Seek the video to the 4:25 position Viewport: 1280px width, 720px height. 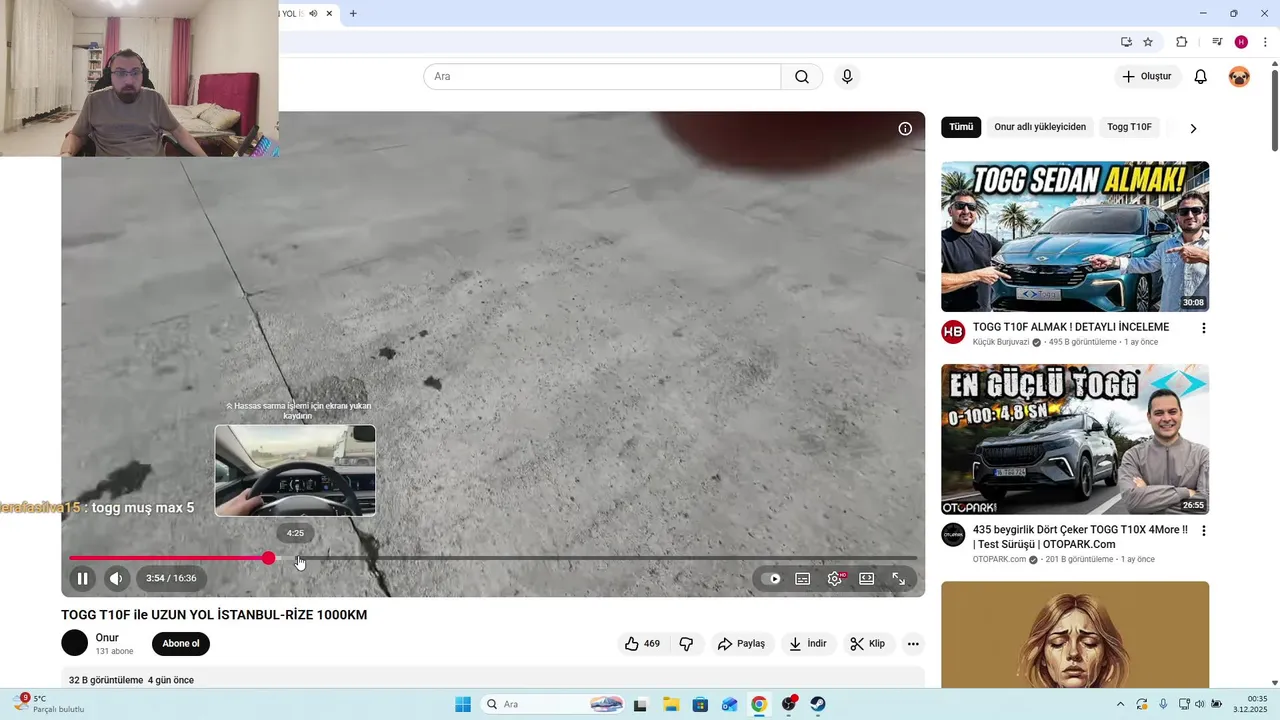pos(296,558)
